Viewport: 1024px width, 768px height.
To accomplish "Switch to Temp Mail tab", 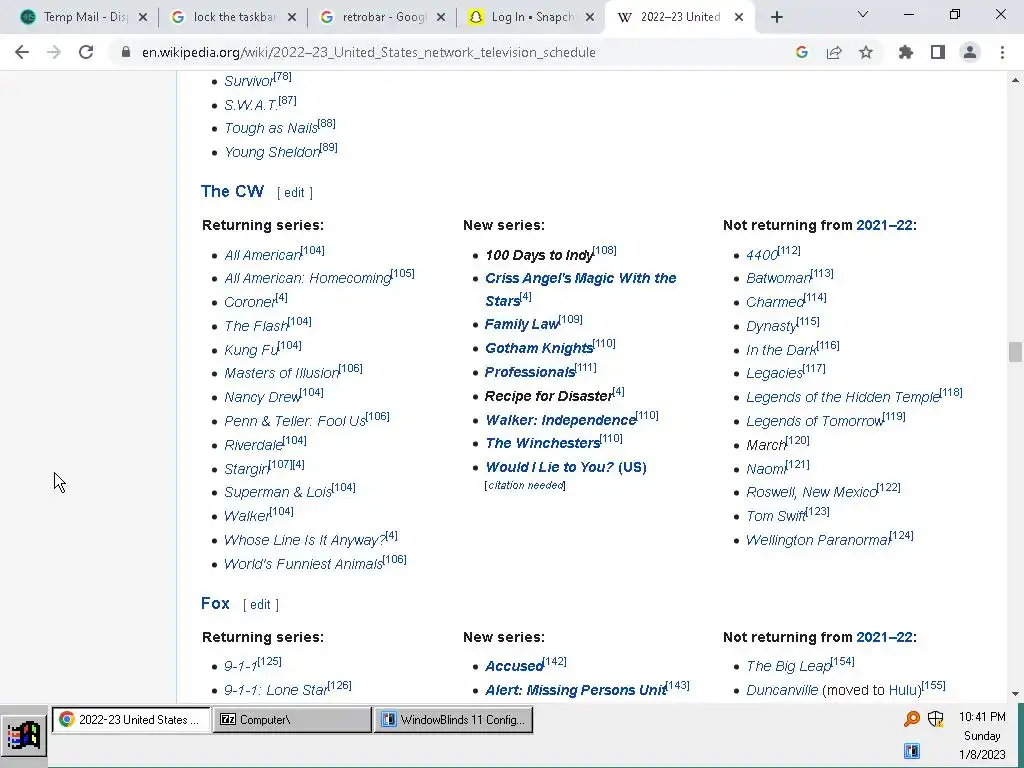I will 84,18.
